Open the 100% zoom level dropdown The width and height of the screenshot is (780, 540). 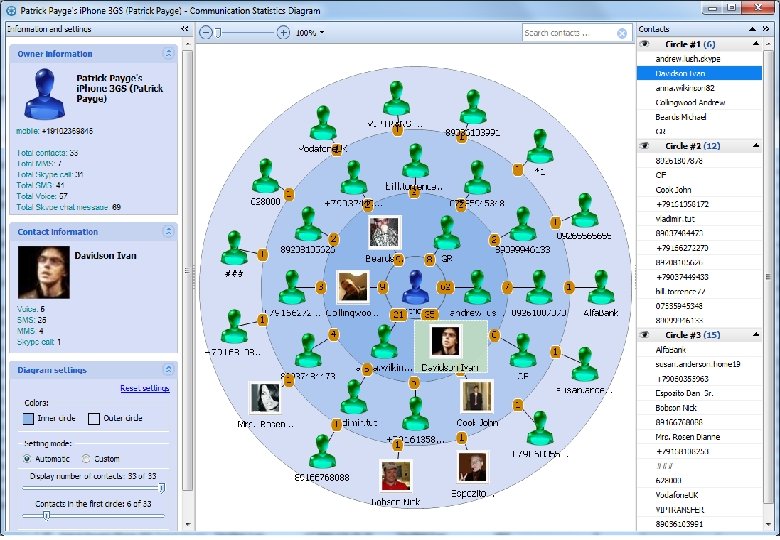(x=322, y=33)
